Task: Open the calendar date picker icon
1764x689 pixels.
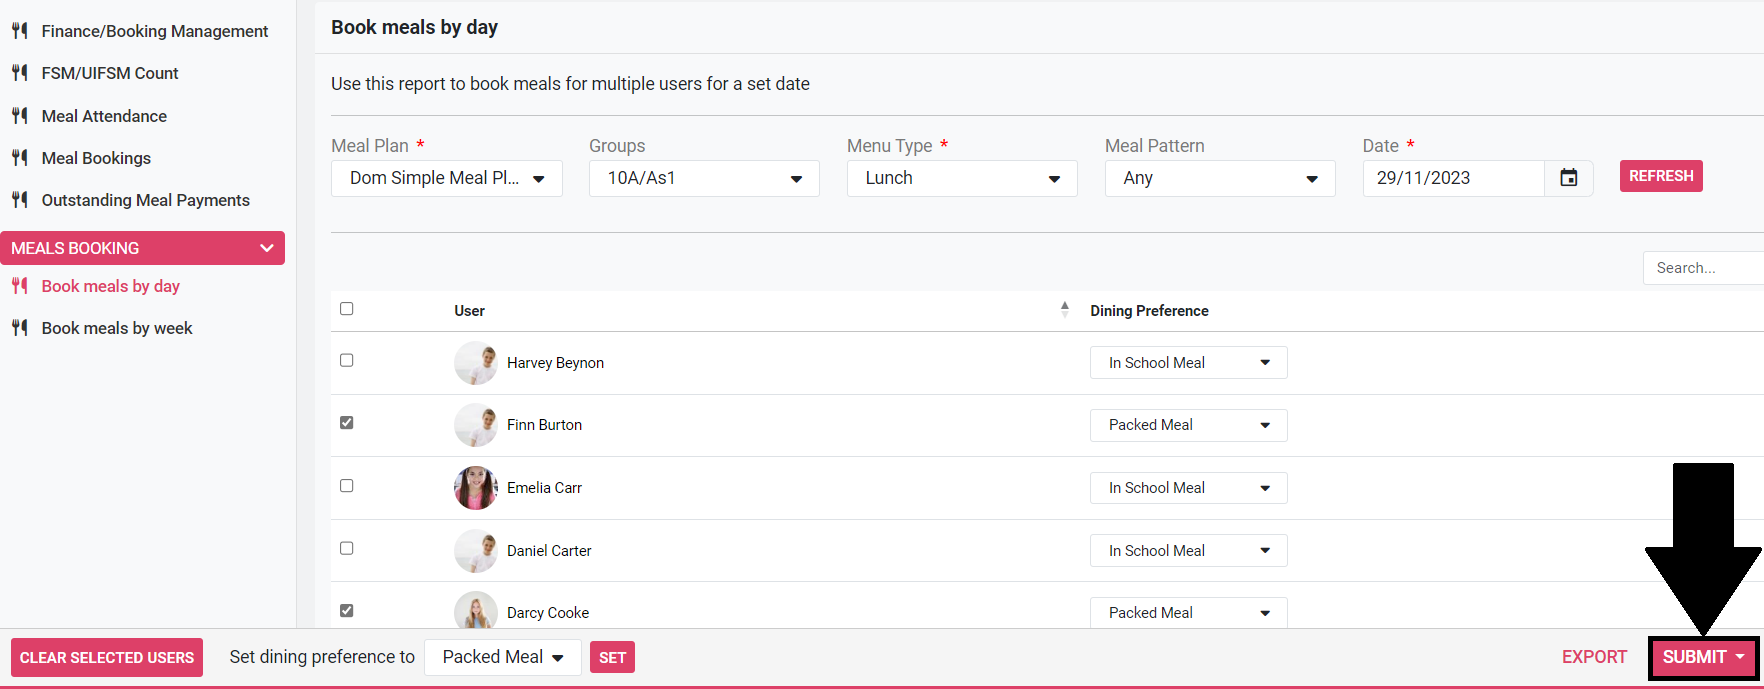Action: [x=1568, y=178]
